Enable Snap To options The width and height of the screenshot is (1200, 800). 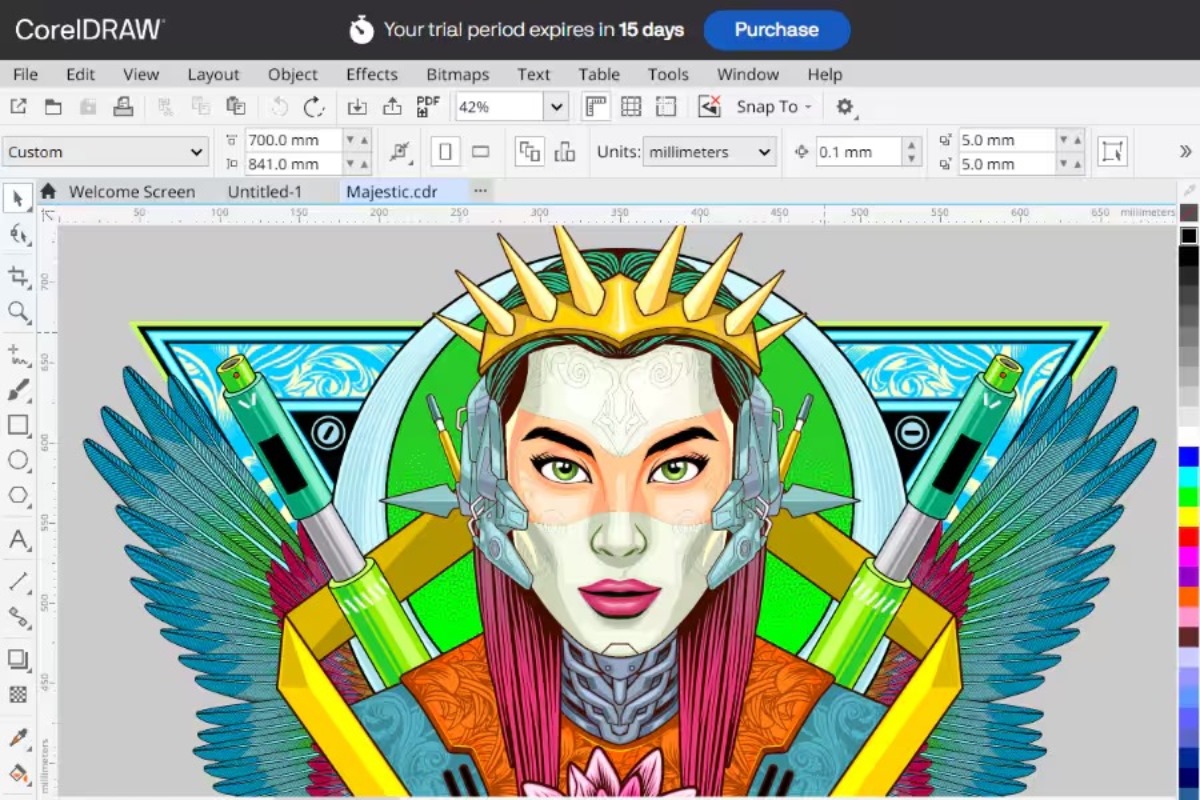770,106
